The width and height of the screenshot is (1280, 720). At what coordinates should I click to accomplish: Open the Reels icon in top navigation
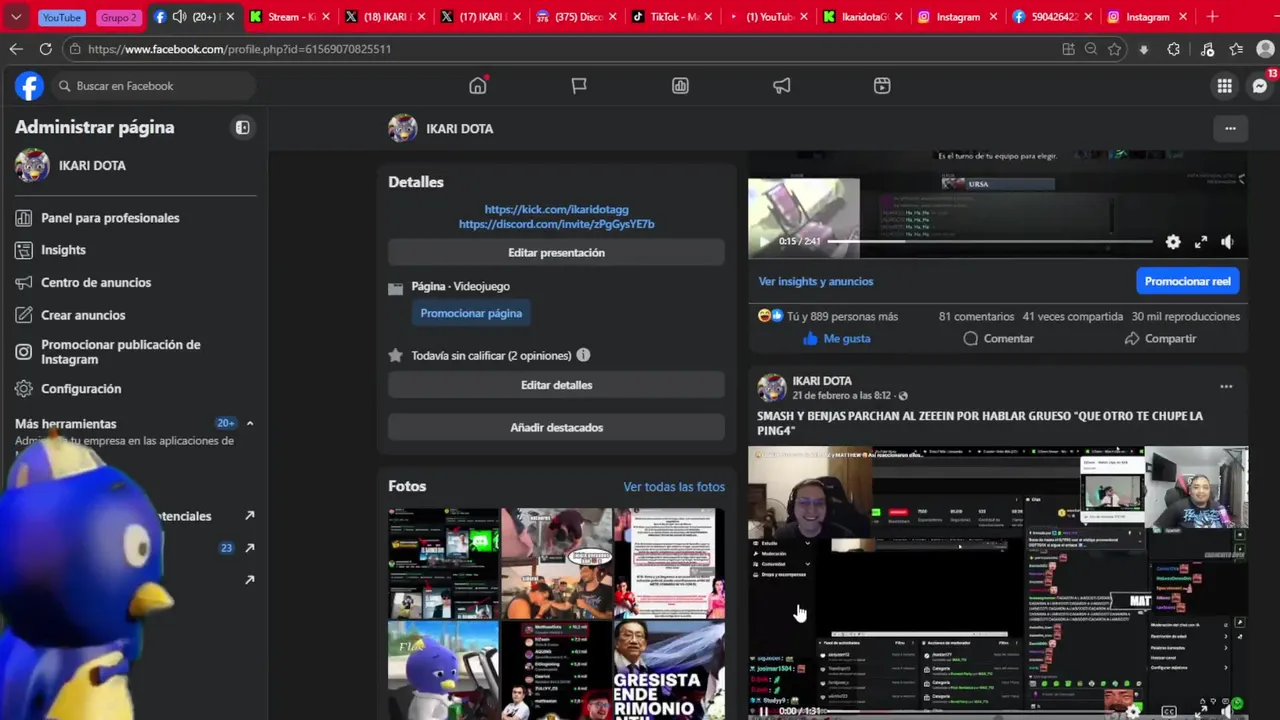tap(882, 86)
